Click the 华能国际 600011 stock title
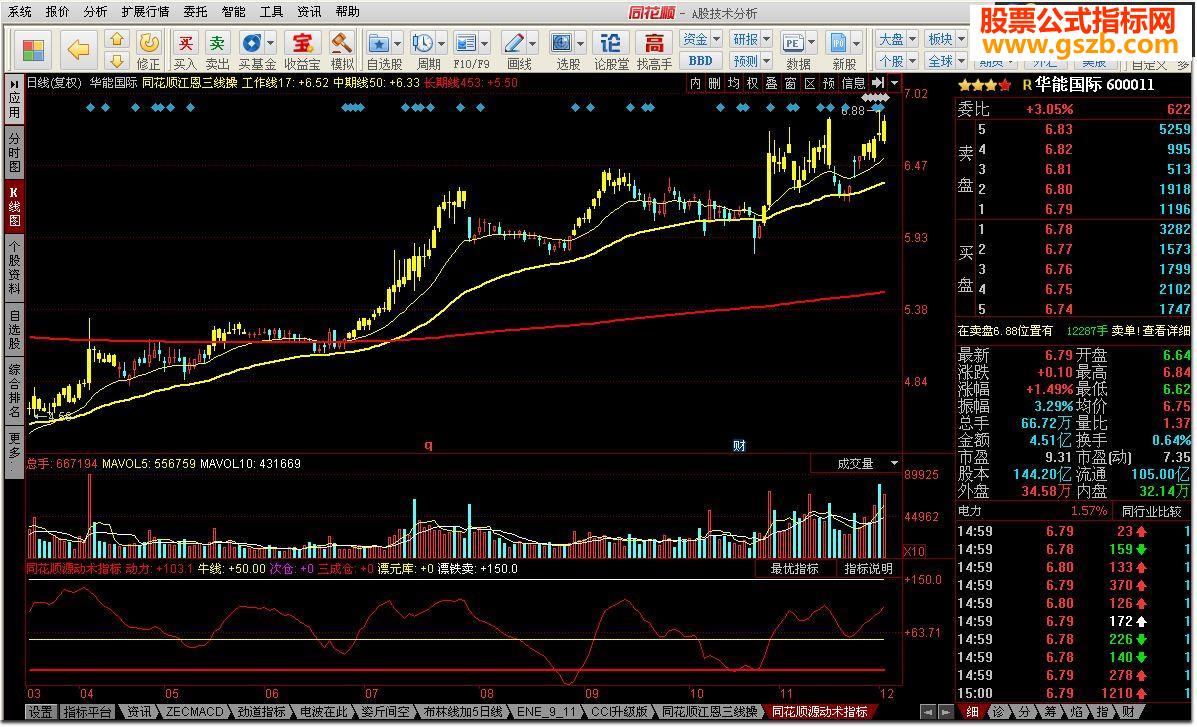 pyautogui.click(x=1093, y=85)
